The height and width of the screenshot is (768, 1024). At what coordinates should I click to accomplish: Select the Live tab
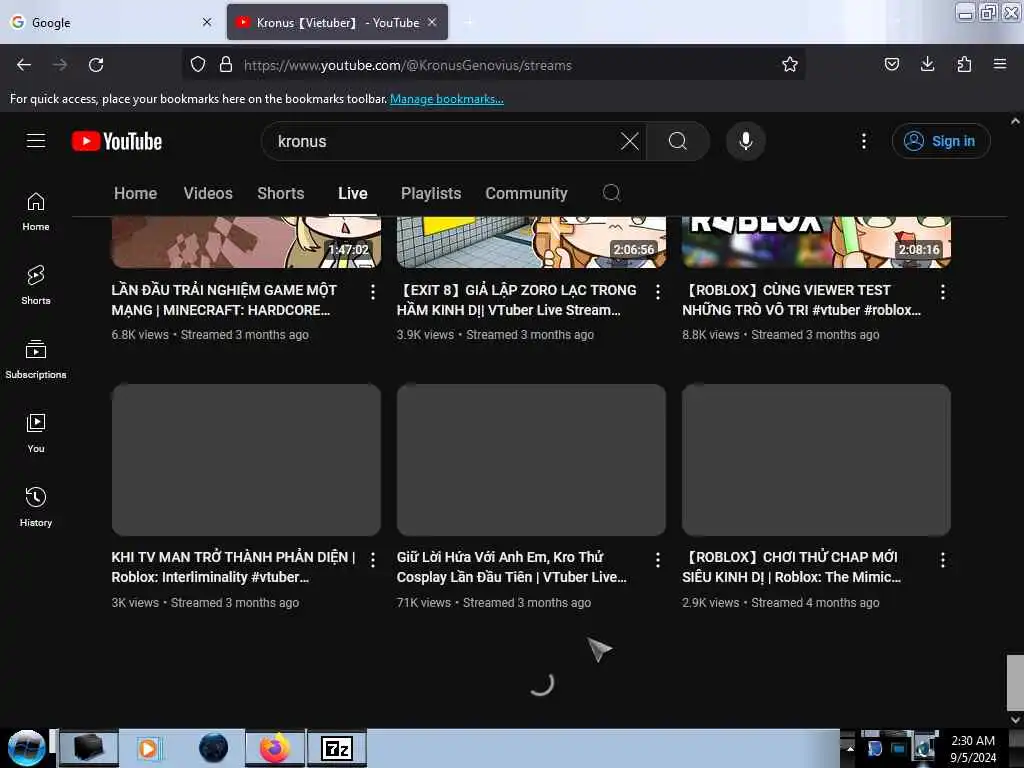pyautogui.click(x=353, y=193)
